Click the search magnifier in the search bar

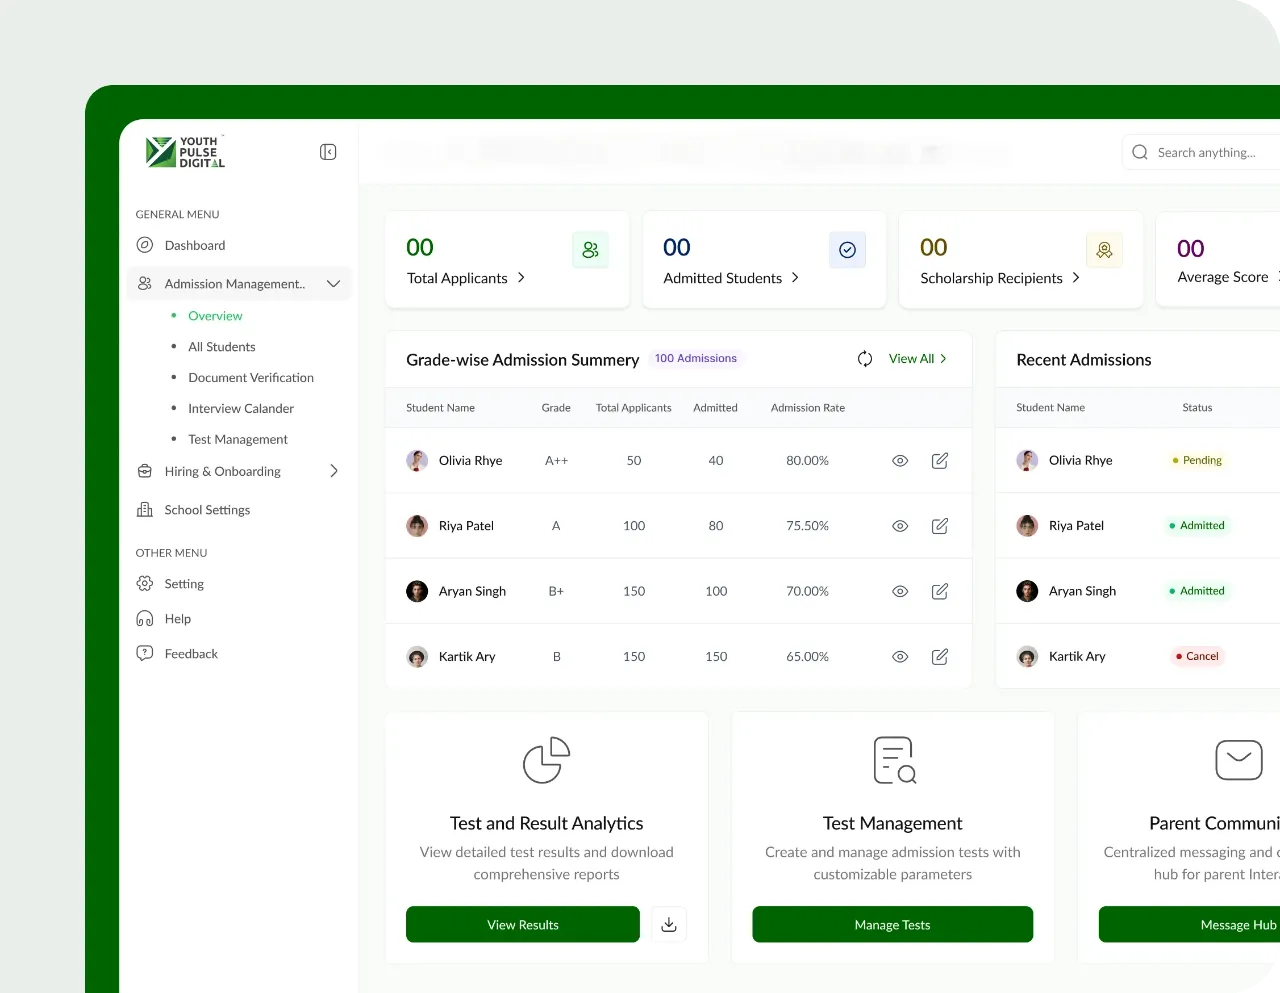pyautogui.click(x=1139, y=151)
